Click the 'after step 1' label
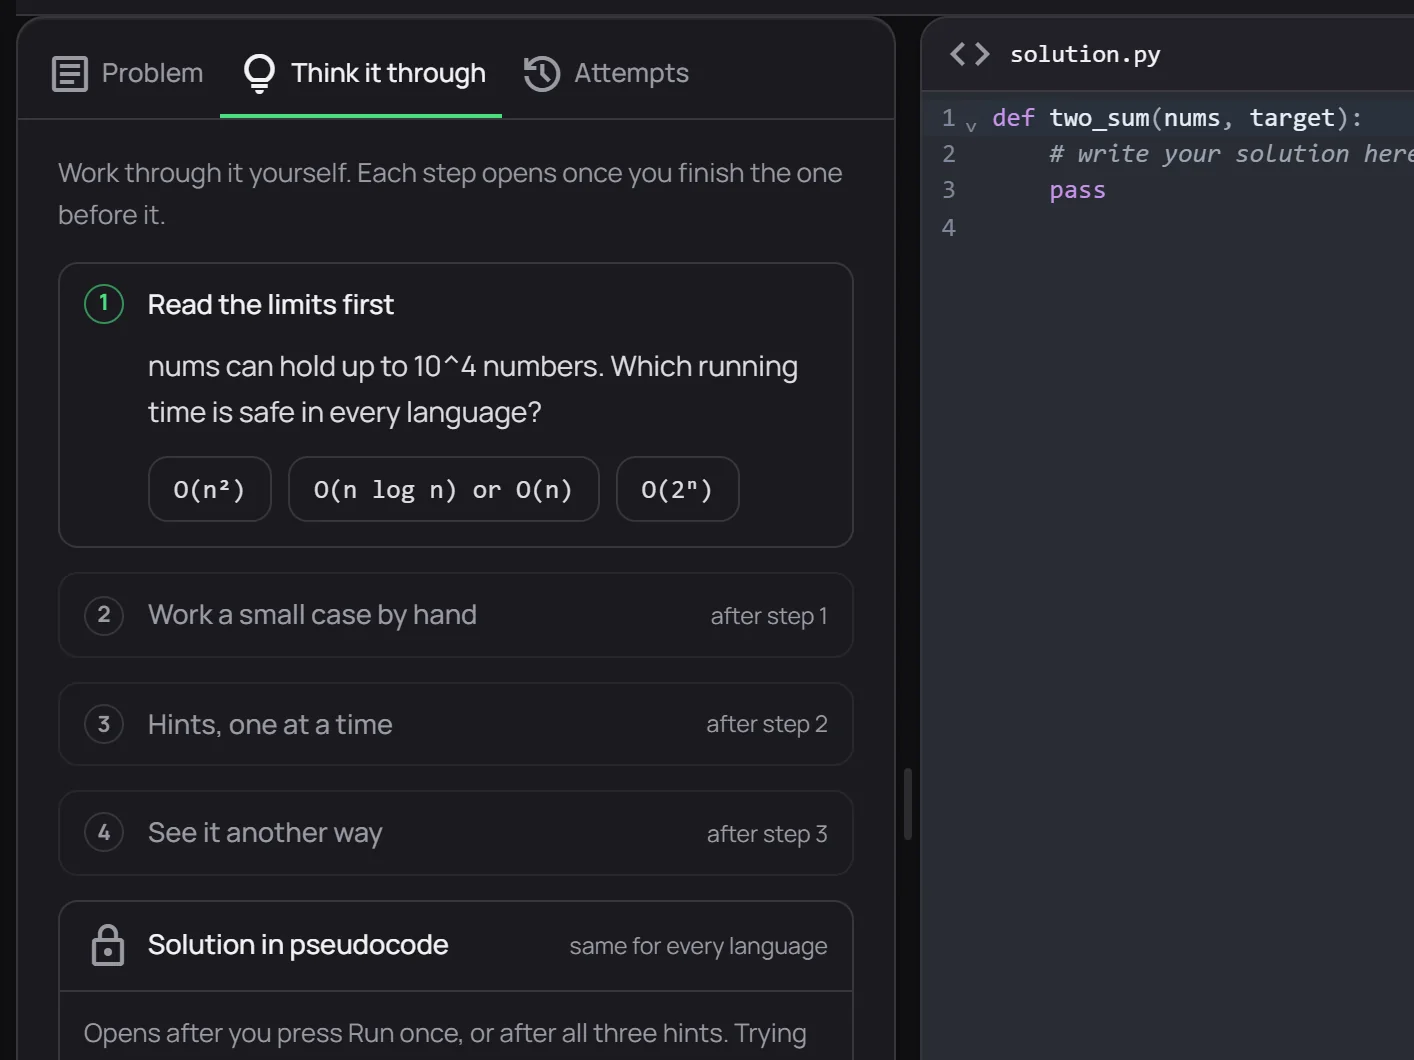 point(769,616)
